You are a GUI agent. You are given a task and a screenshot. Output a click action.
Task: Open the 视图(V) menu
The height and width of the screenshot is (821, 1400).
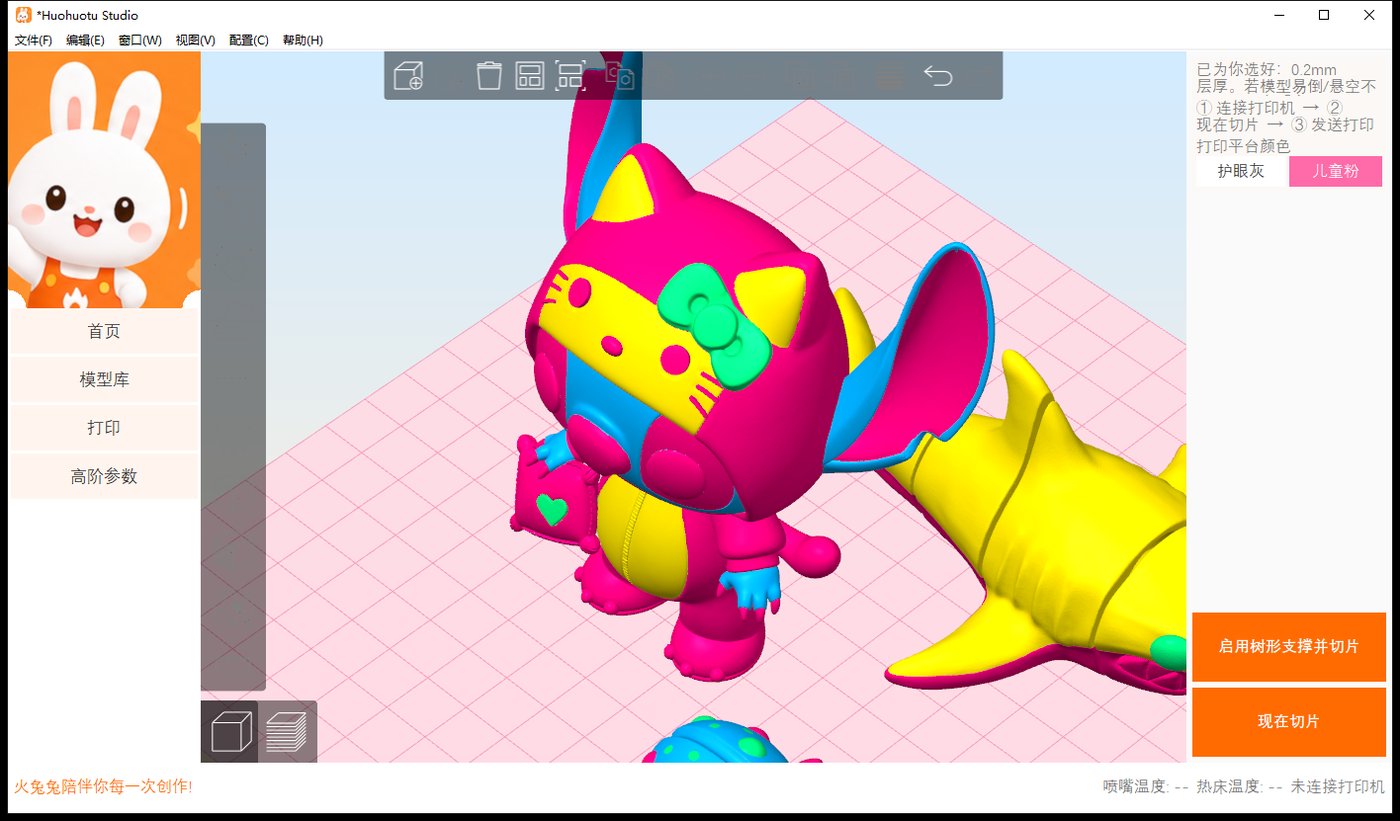click(x=195, y=40)
